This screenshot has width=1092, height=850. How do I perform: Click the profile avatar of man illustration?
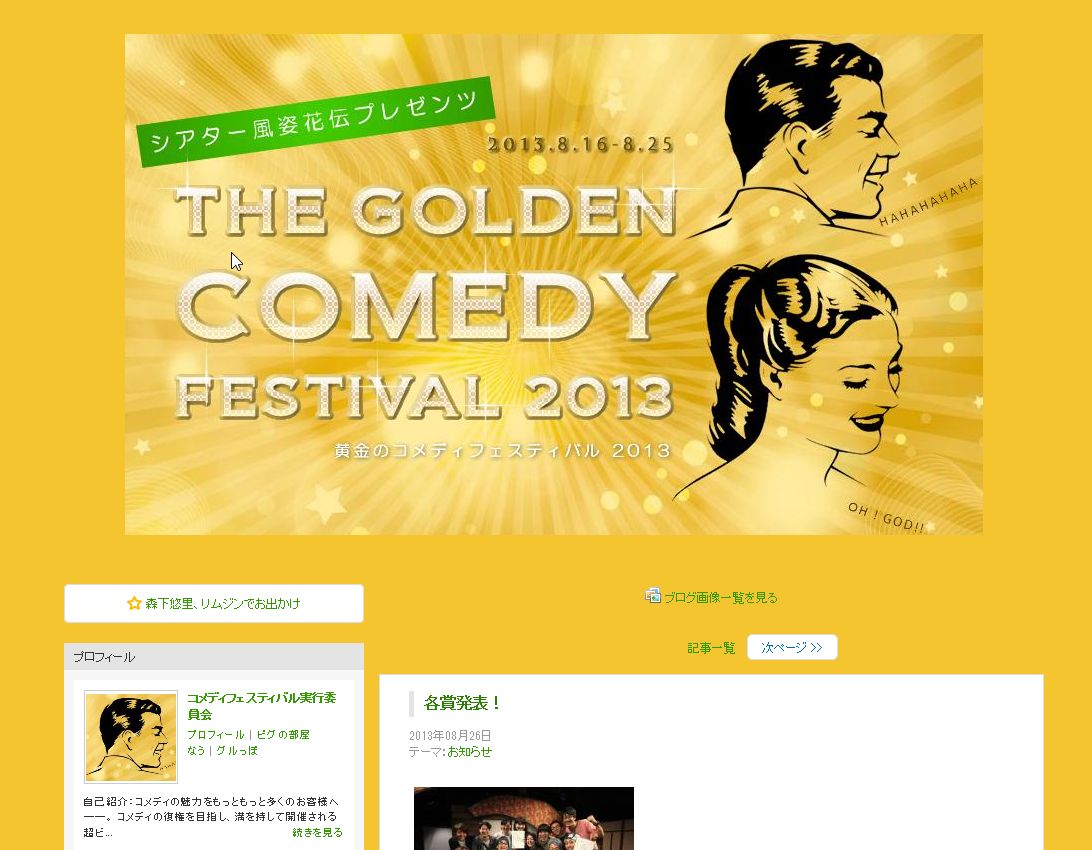click(x=131, y=737)
